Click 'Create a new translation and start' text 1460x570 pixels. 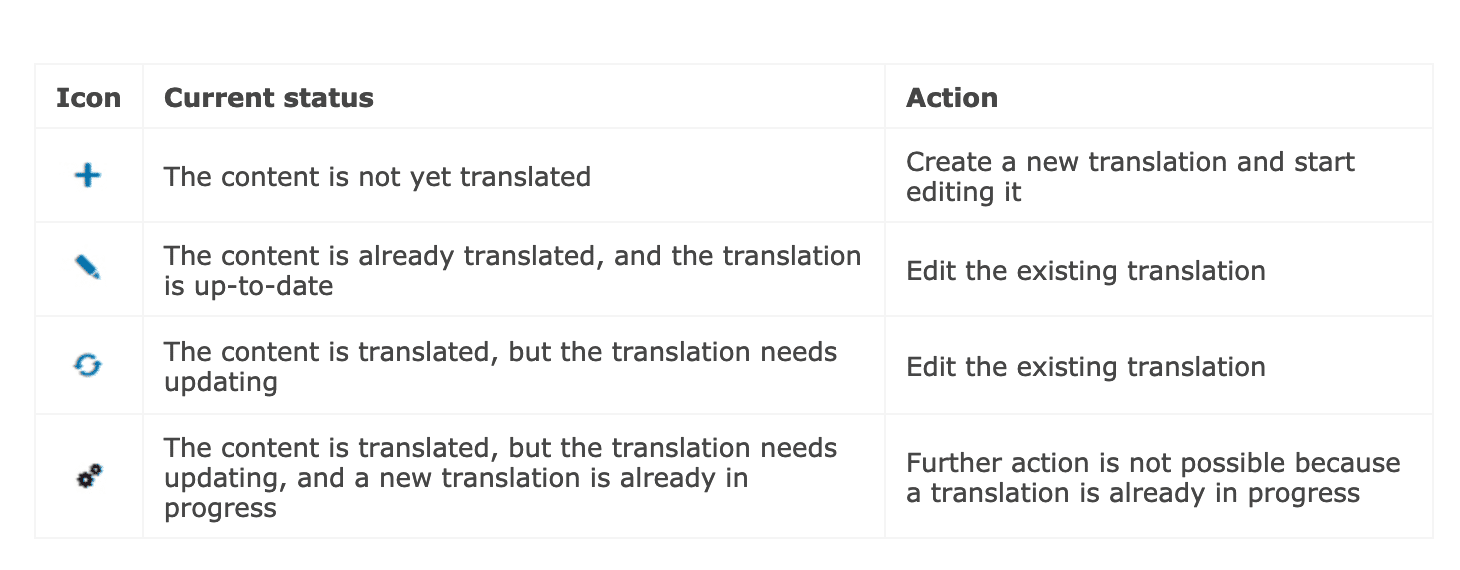click(1130, 162)
